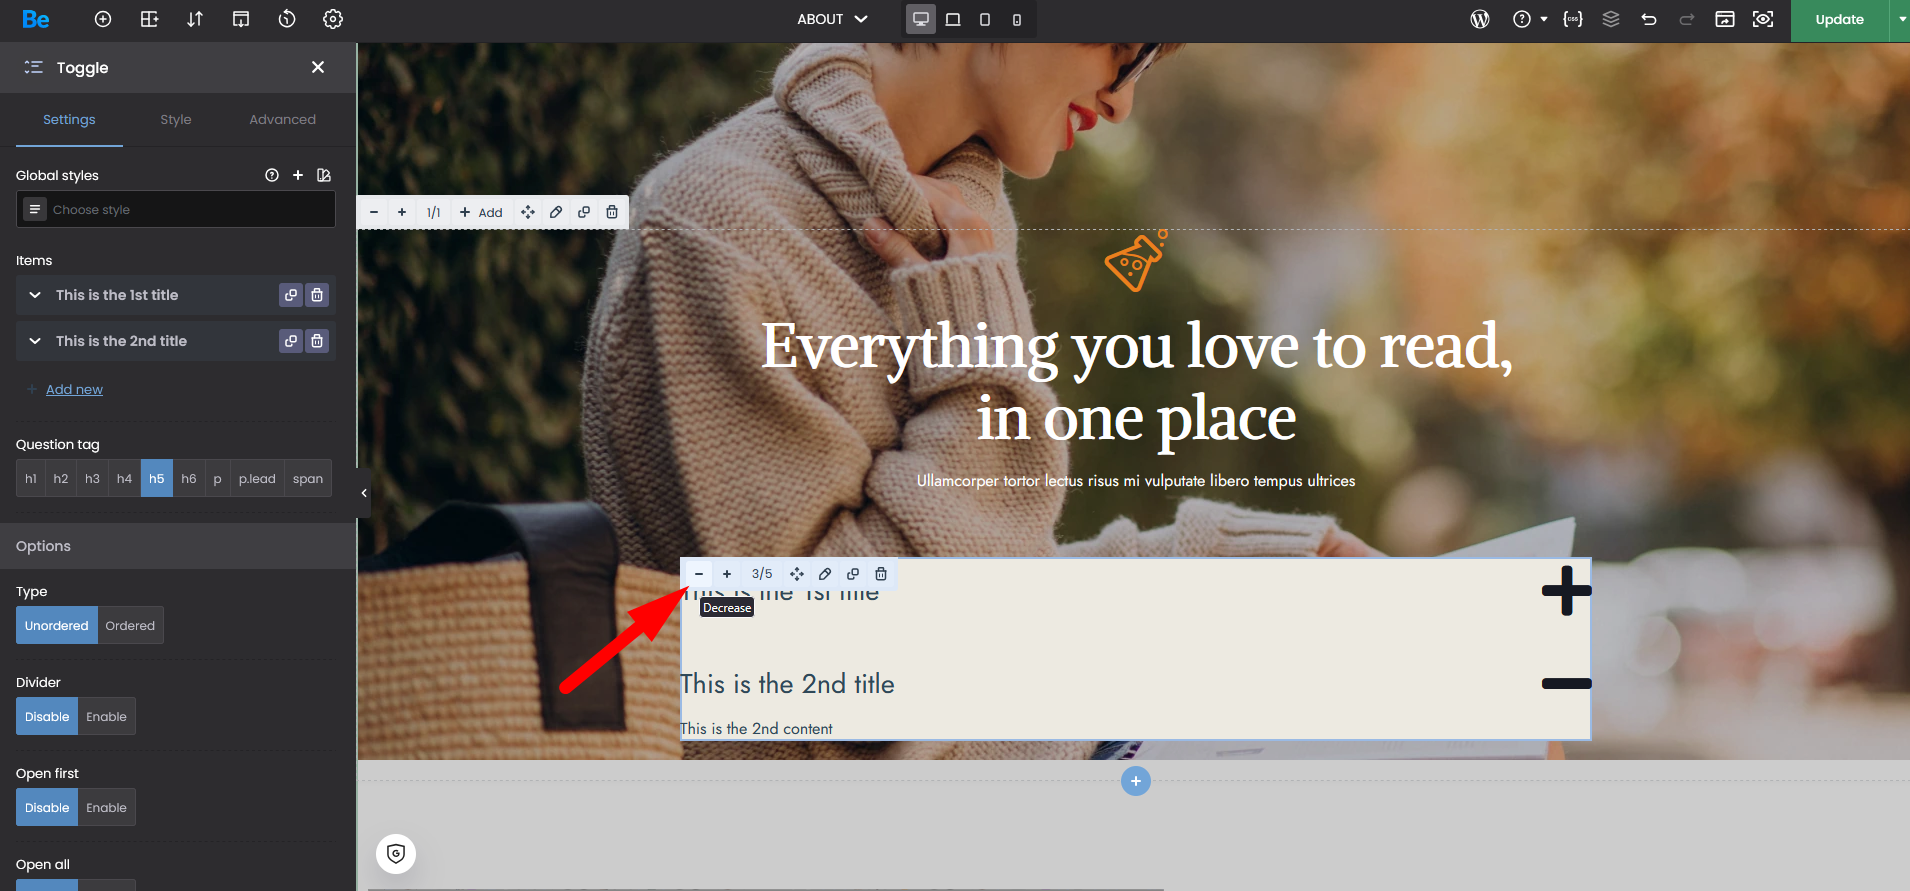Screen dimensions: 1910x891
Task: Select h3 as the question tag
Action: (x=92, y=479)
